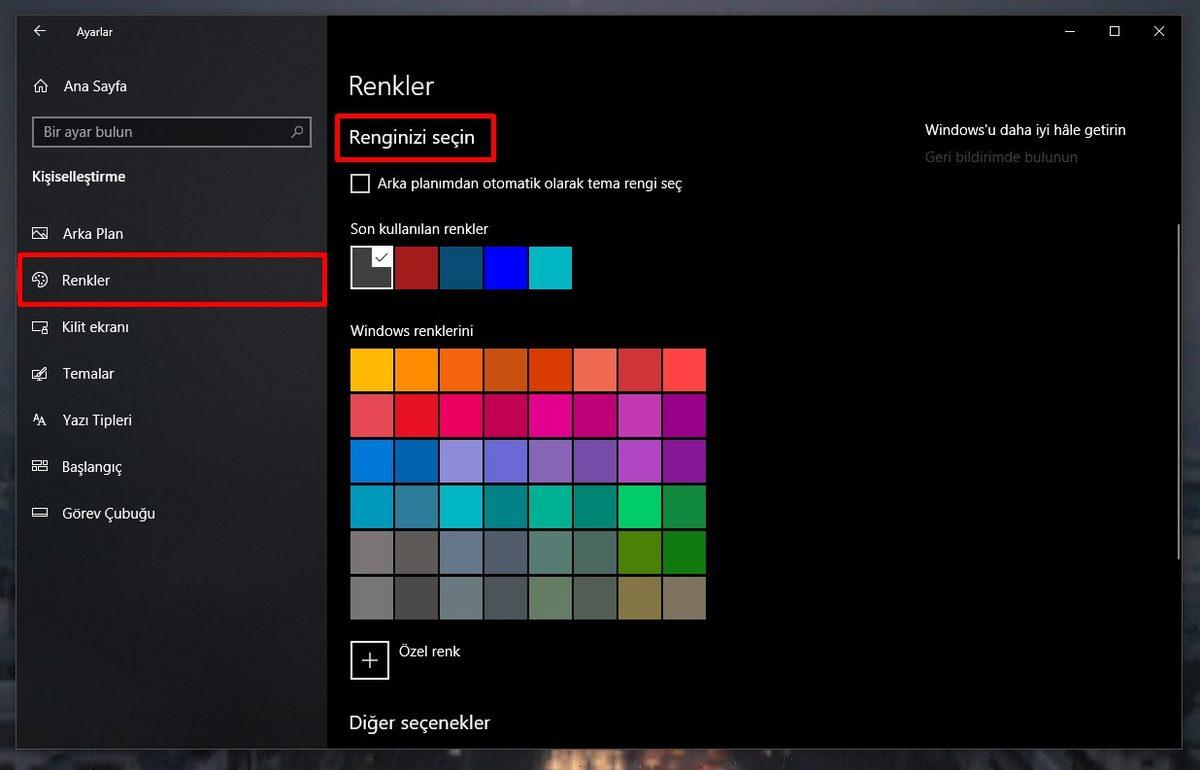Enable automatic accent color from background

360,183
